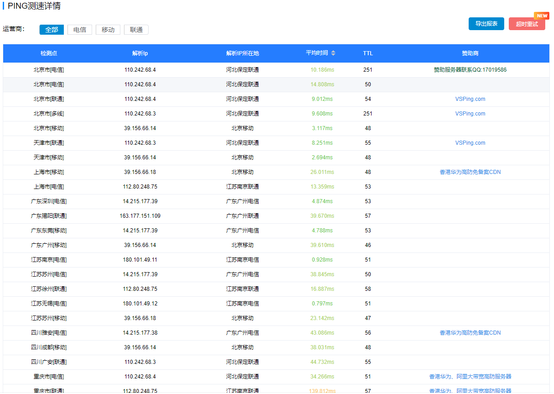Click the 北京市[移动] probe cell
This screenshot has height=394, width=554.
(49, 128)
